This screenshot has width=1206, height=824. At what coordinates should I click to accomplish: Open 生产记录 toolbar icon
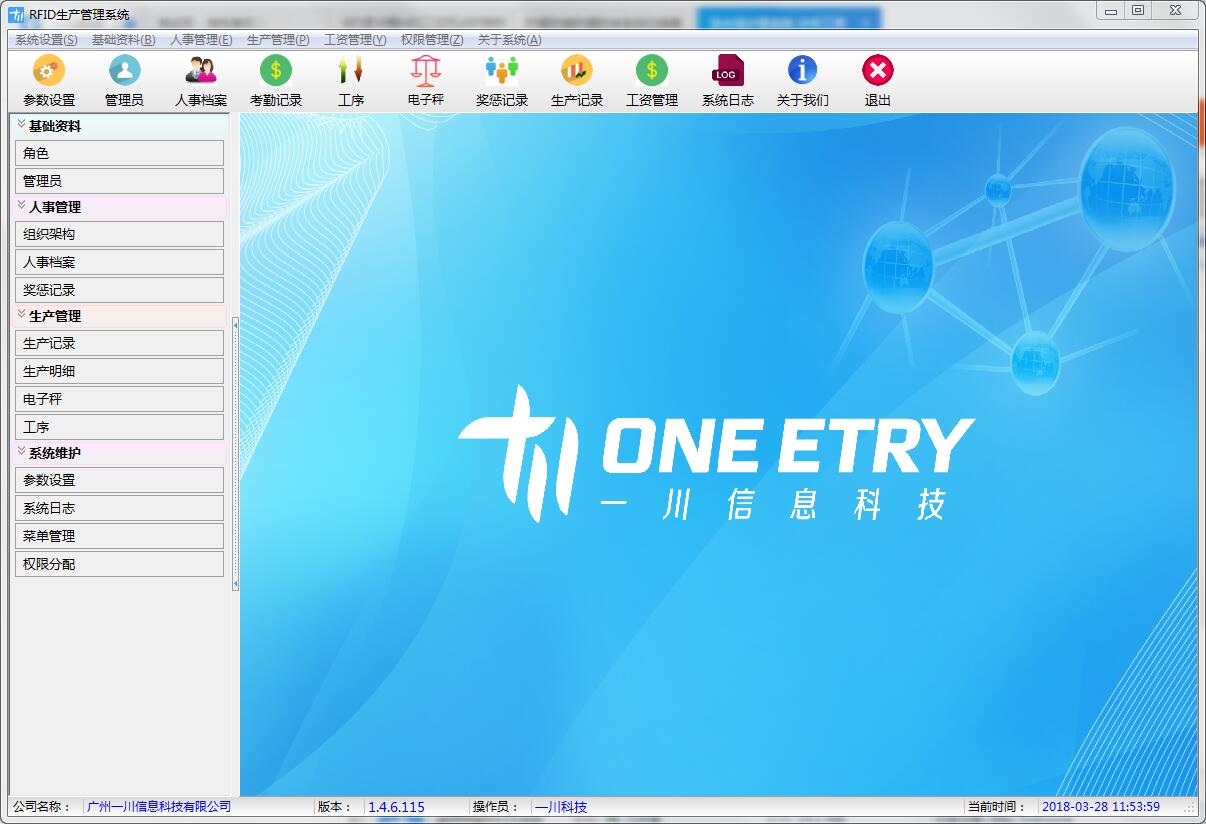[x=577, y=81]
